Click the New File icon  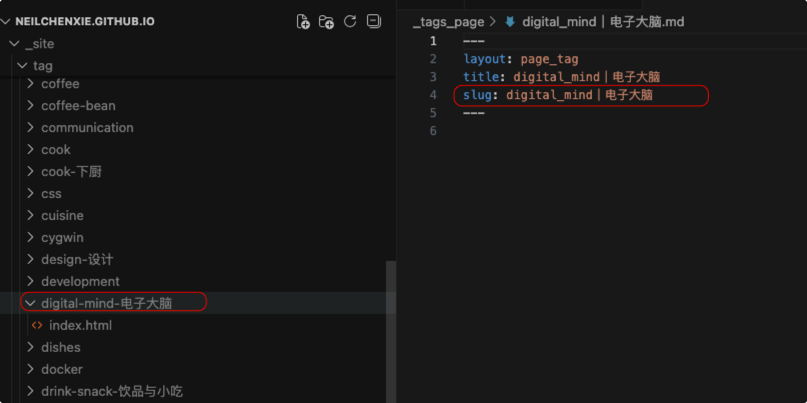coord(303,21)
